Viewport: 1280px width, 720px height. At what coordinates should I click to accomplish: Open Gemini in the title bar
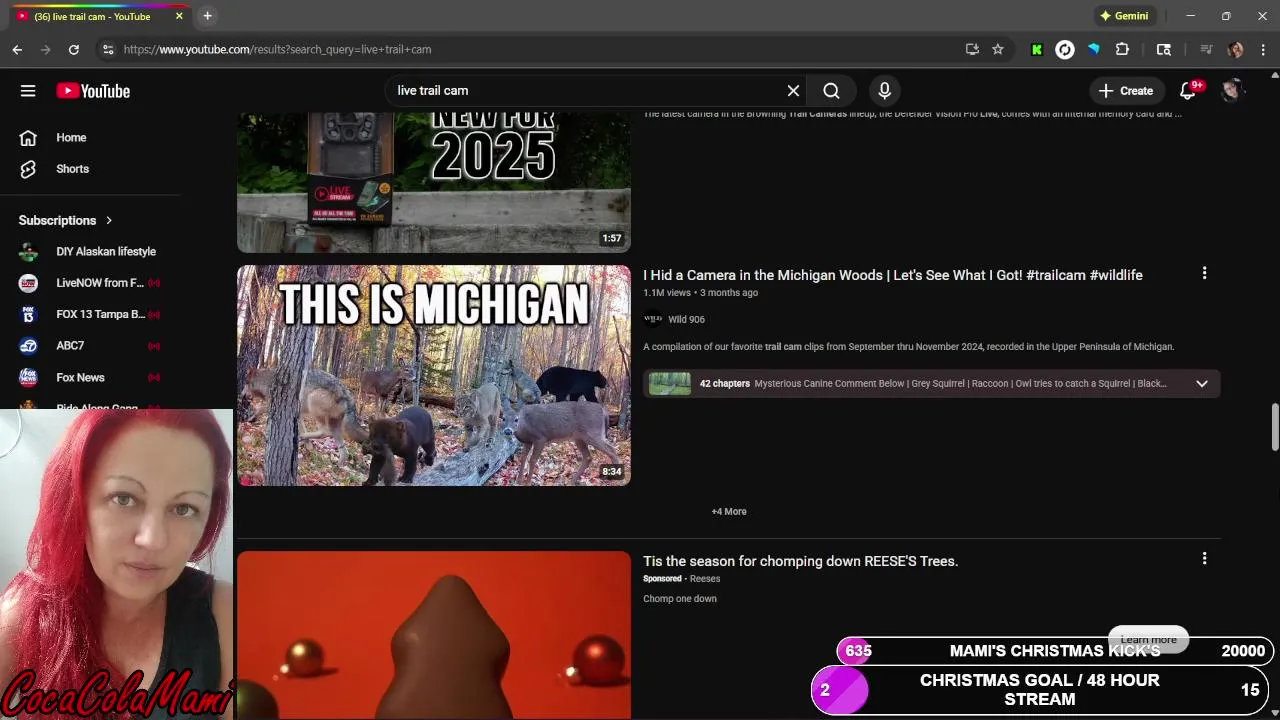point(1124,16)
